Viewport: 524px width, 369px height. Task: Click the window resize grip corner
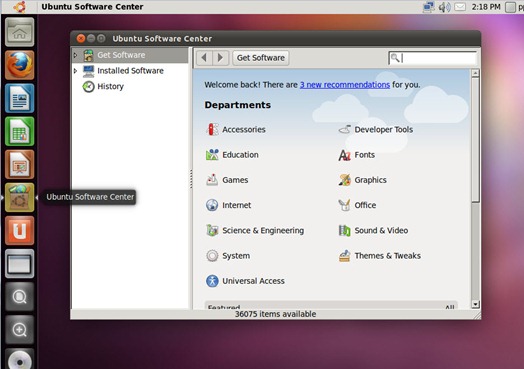pos(477,315)
